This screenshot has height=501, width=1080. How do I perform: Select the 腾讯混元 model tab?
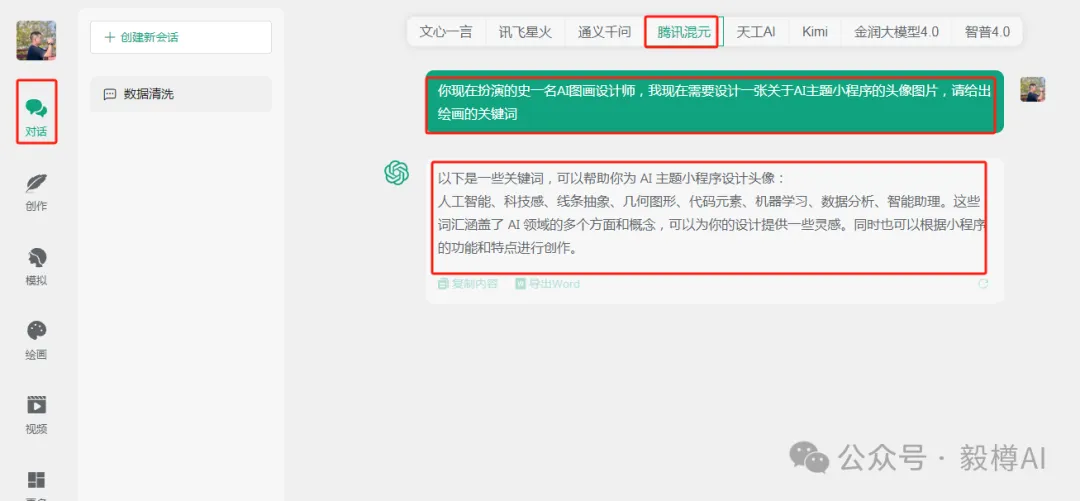pos(683,32)
